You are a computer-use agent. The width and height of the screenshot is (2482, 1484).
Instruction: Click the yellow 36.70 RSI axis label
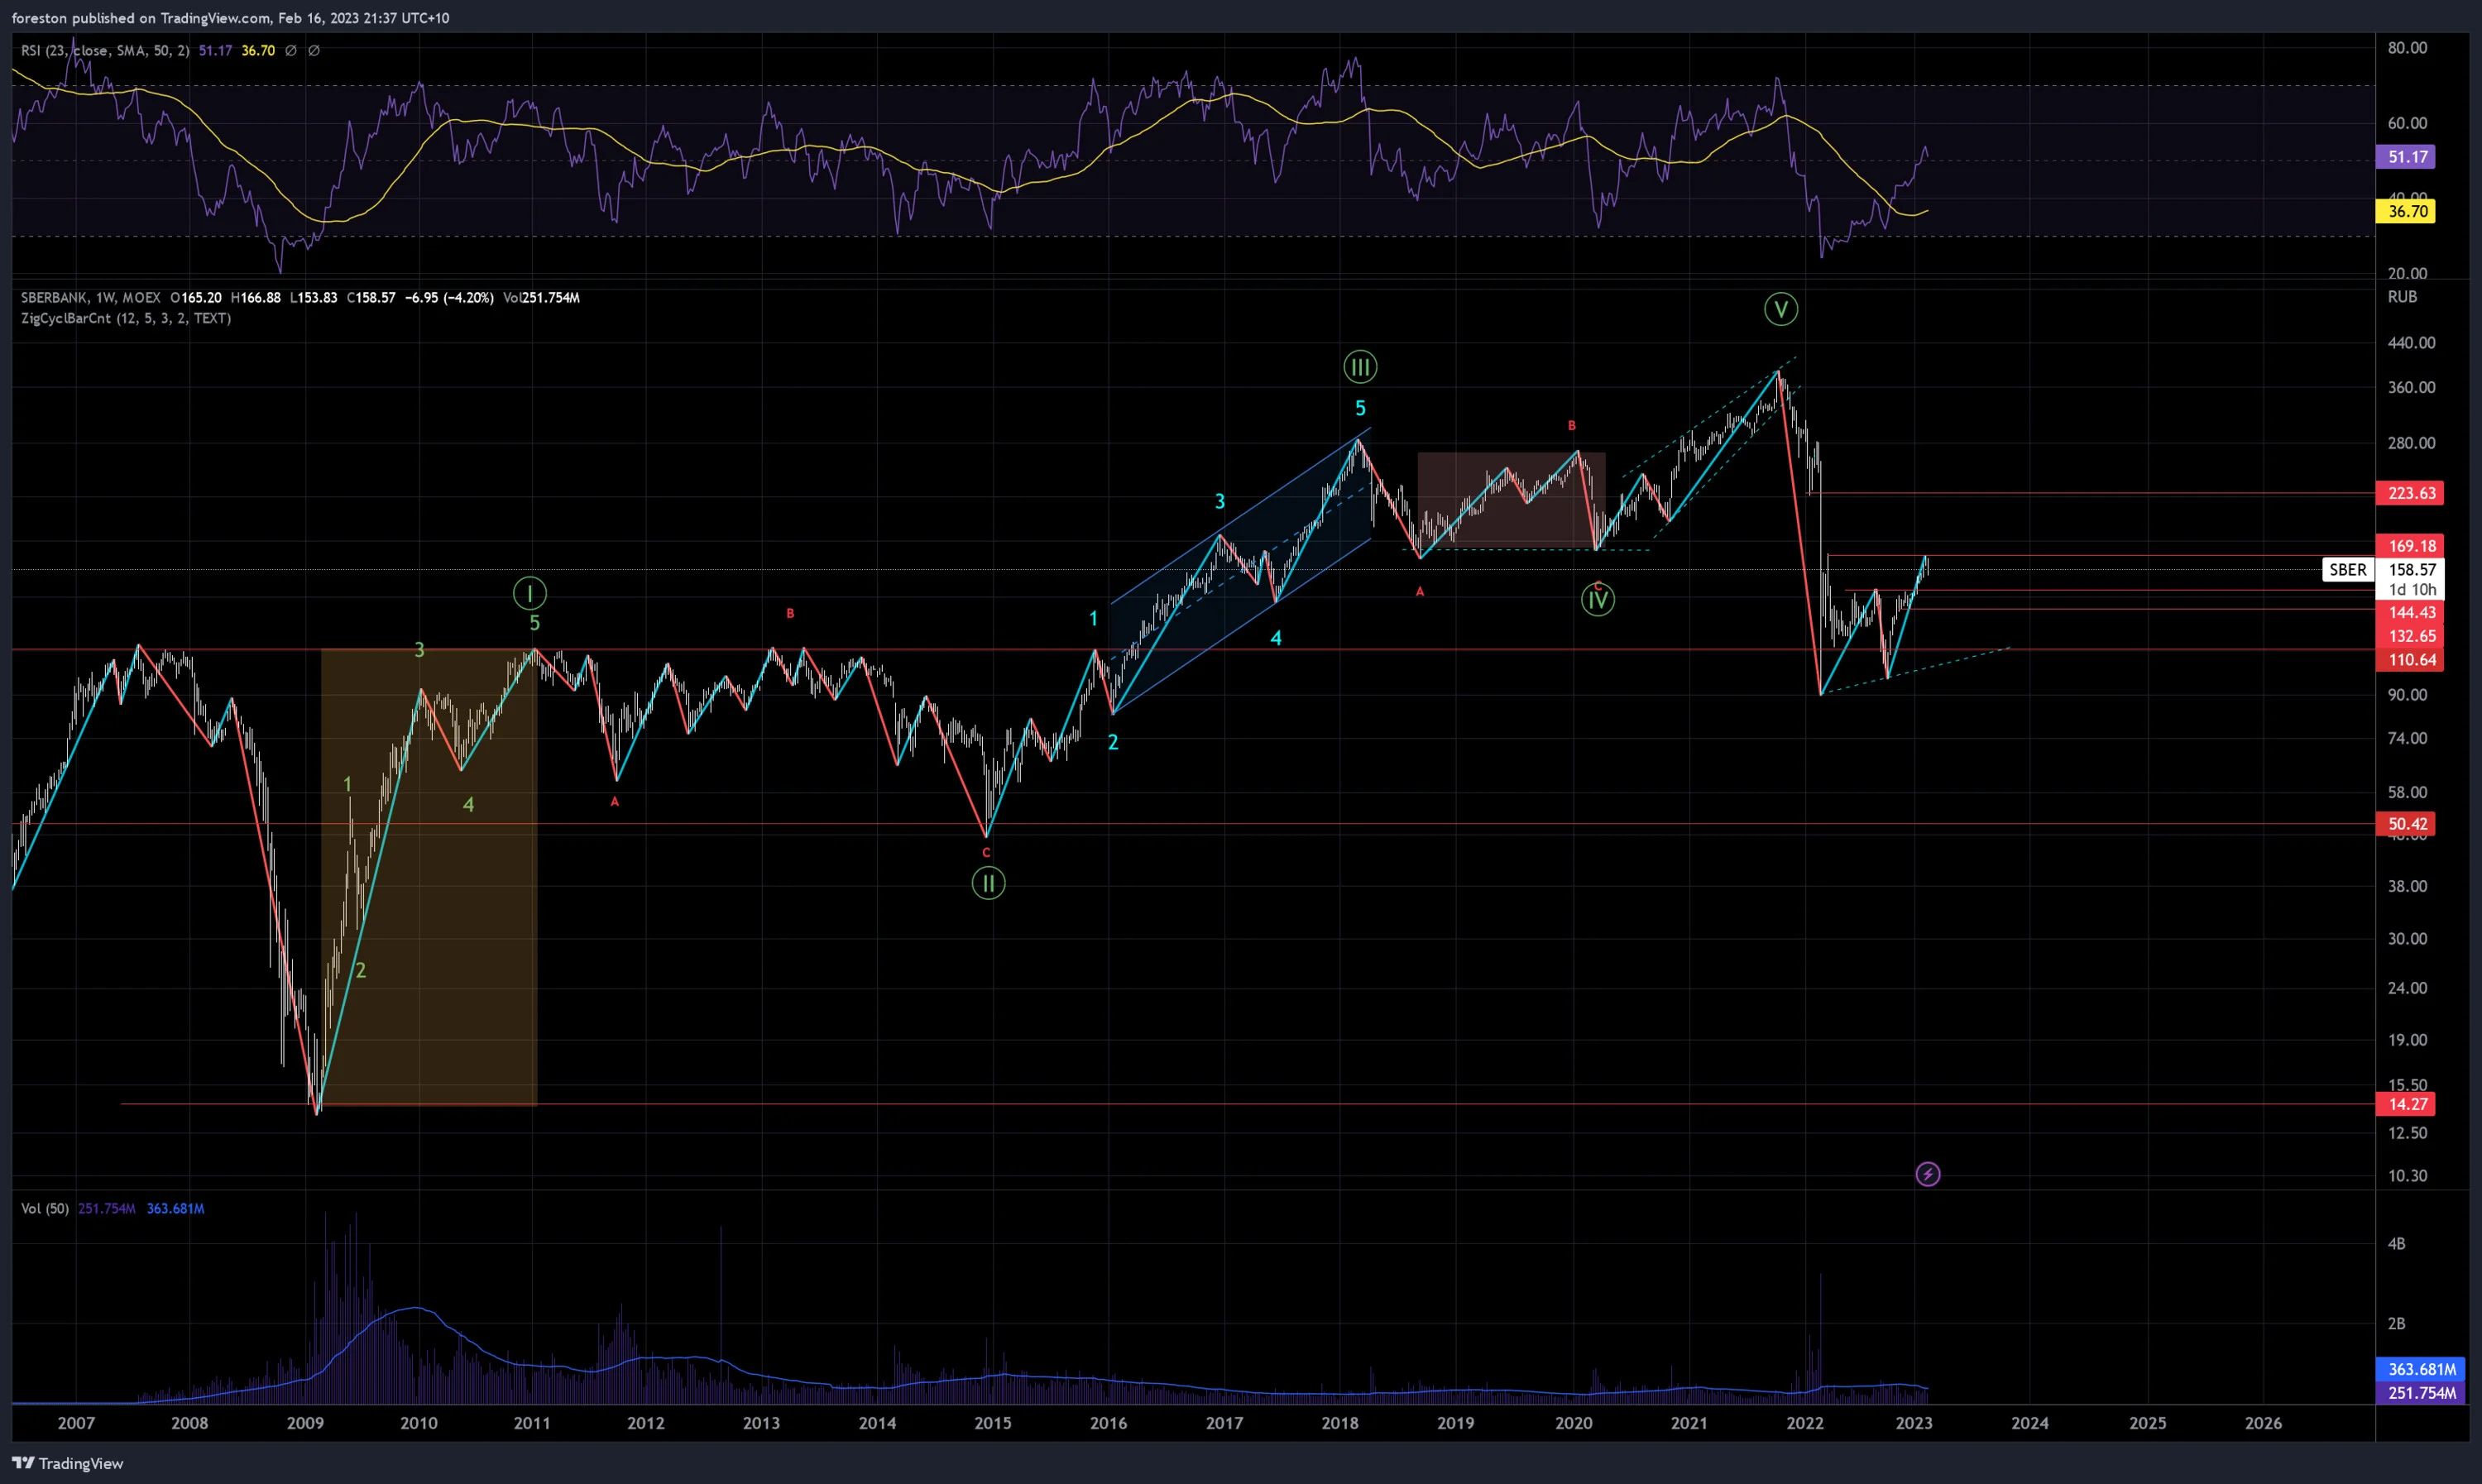[x=2407, y=211]
